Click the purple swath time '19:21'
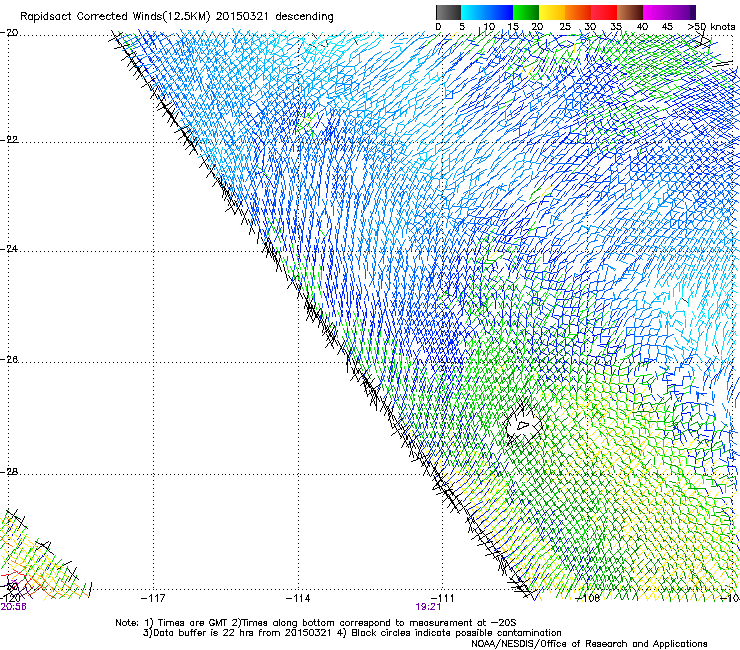The image size is (740, 650). pyautogui.click(x=428, y=607)
